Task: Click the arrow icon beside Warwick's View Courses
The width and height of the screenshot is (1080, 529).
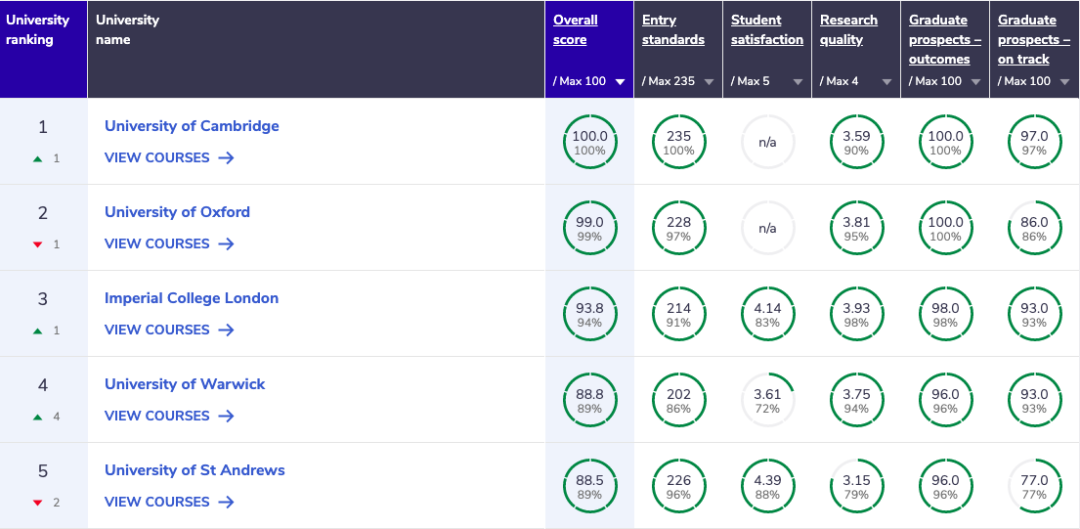Action: tap(226, 416)
